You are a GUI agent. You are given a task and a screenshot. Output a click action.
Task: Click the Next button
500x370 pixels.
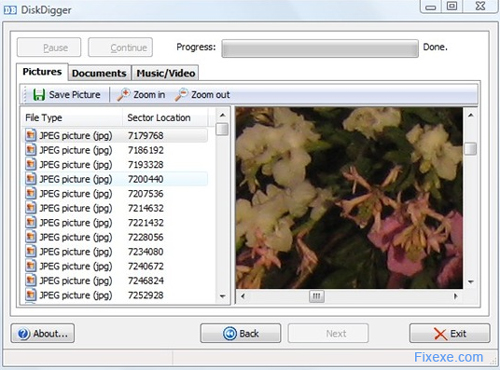click(x=328, y=333)
